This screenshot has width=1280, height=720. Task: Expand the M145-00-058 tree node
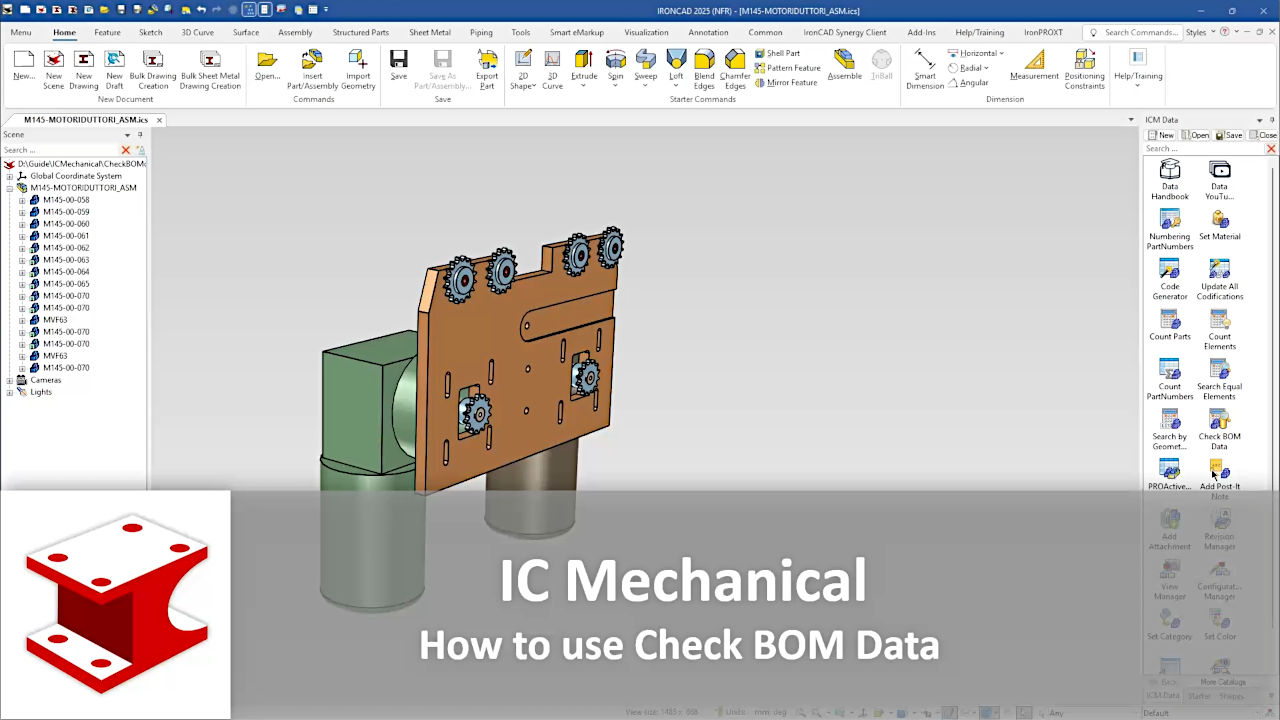click(22, 199)
